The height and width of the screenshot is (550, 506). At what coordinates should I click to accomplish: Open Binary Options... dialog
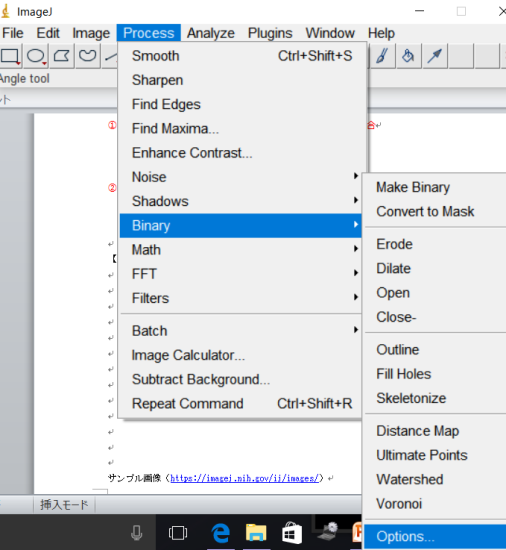click(x=435, y=536)
